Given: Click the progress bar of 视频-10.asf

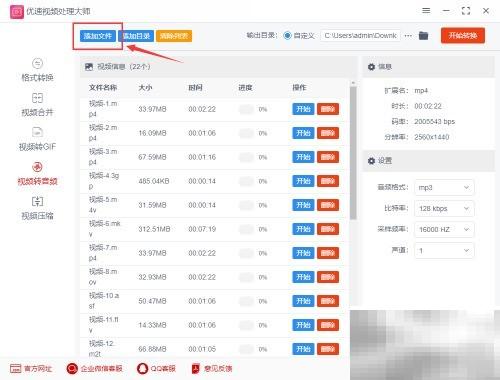Looking at the screenshot, I should (x=247, y=301).
